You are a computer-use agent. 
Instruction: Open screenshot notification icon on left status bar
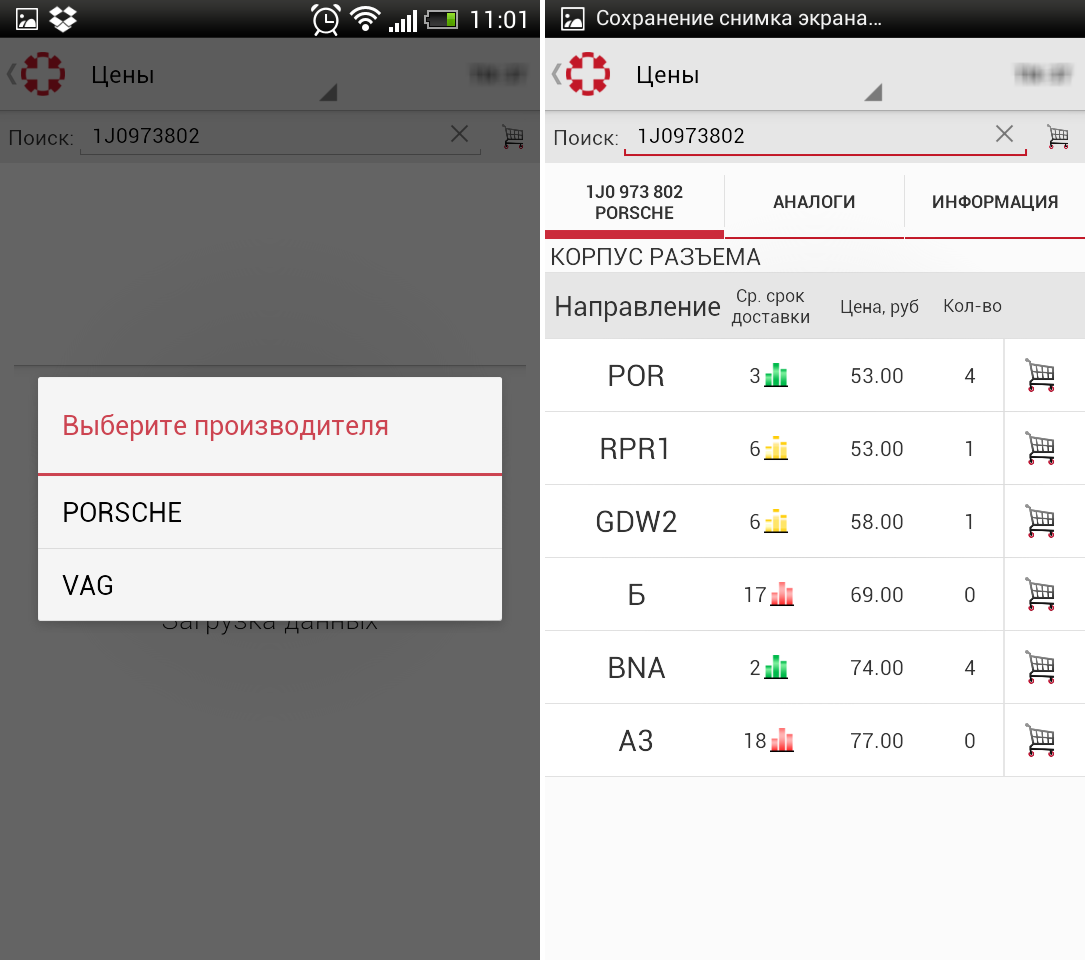[26, 19]
